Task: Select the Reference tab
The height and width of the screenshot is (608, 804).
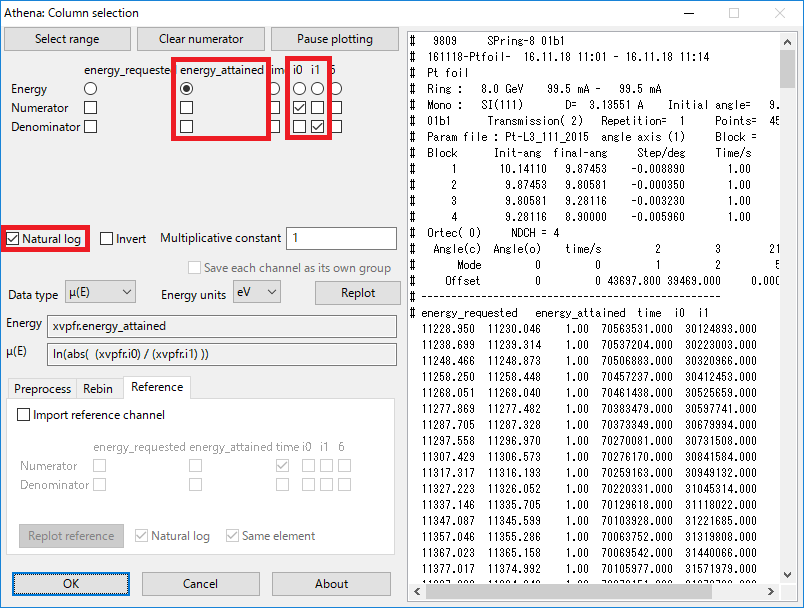Action: point(157,387)
